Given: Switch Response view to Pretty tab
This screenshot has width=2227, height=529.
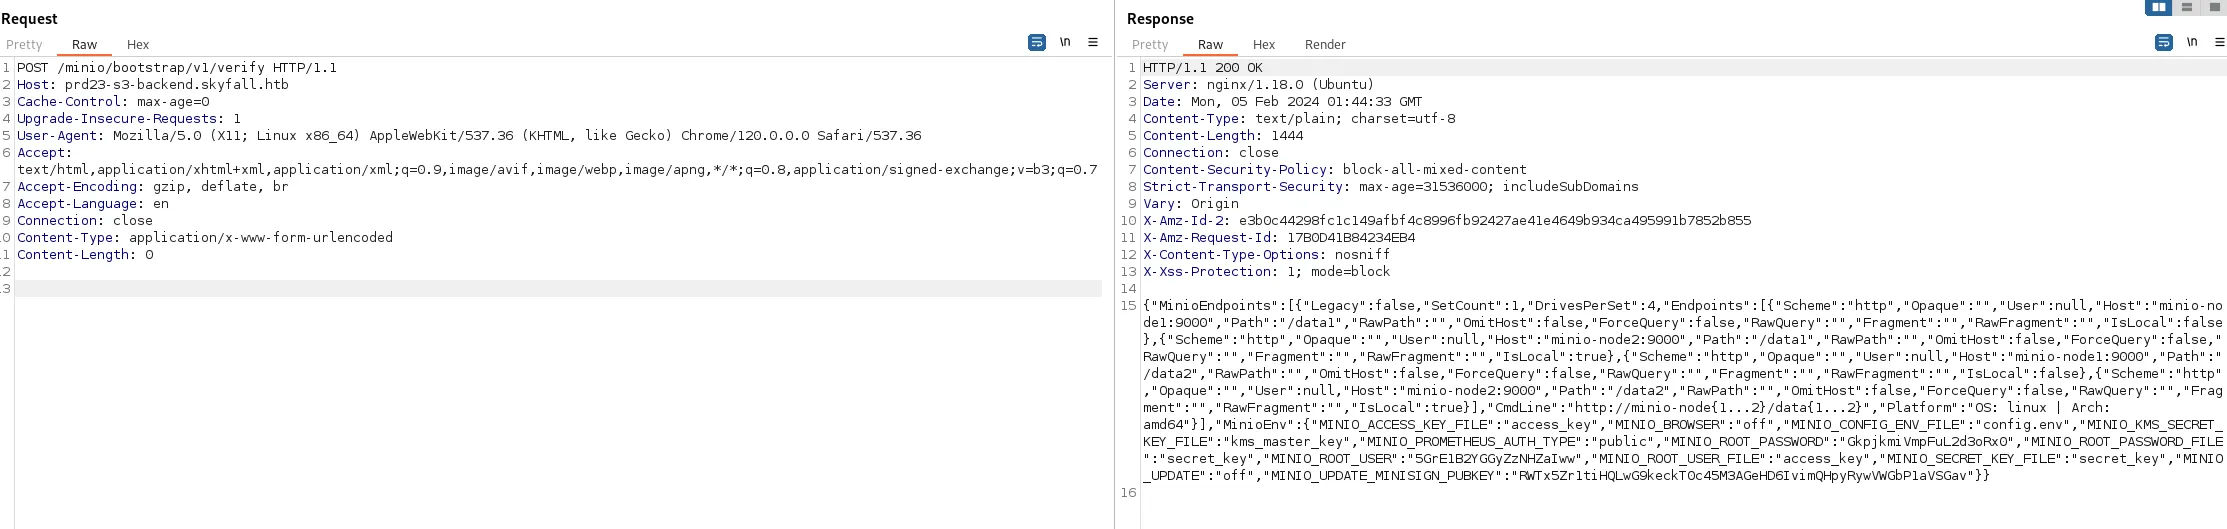Looking at the screenshot, I should pos(1150,45).
